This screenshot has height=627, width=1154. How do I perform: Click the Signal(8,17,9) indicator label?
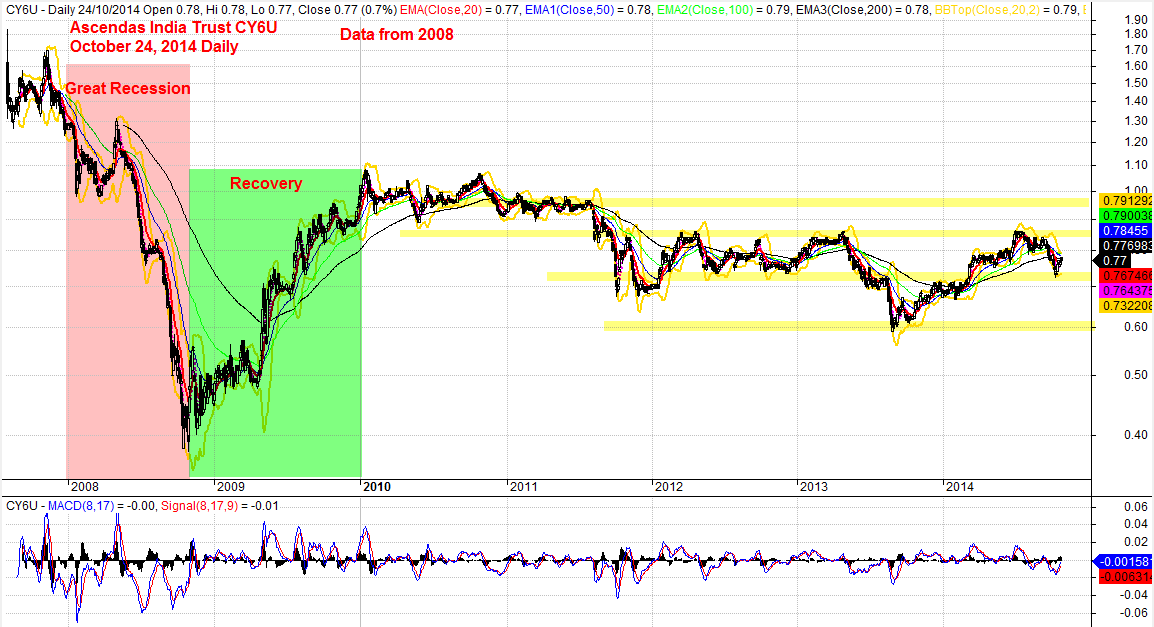pos(199,506)
